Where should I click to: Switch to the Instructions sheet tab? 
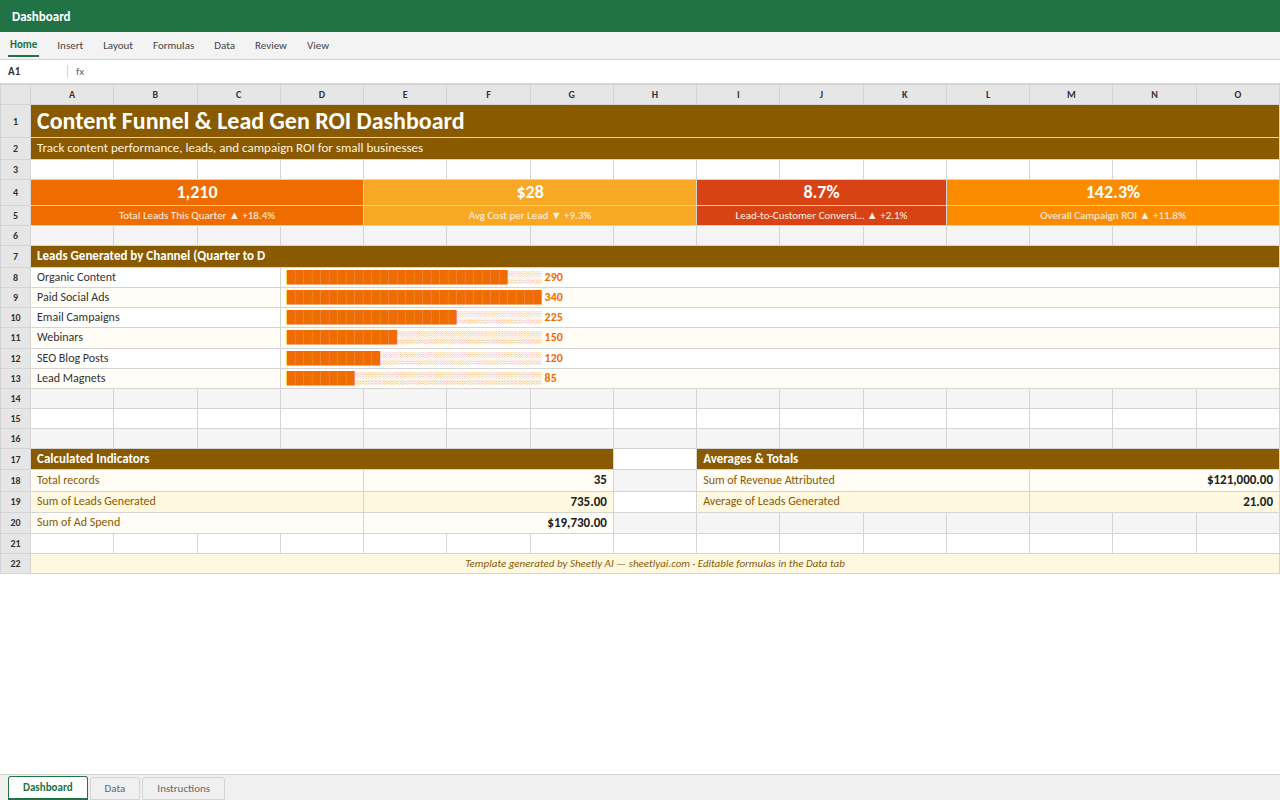click(x=184, y=788)
